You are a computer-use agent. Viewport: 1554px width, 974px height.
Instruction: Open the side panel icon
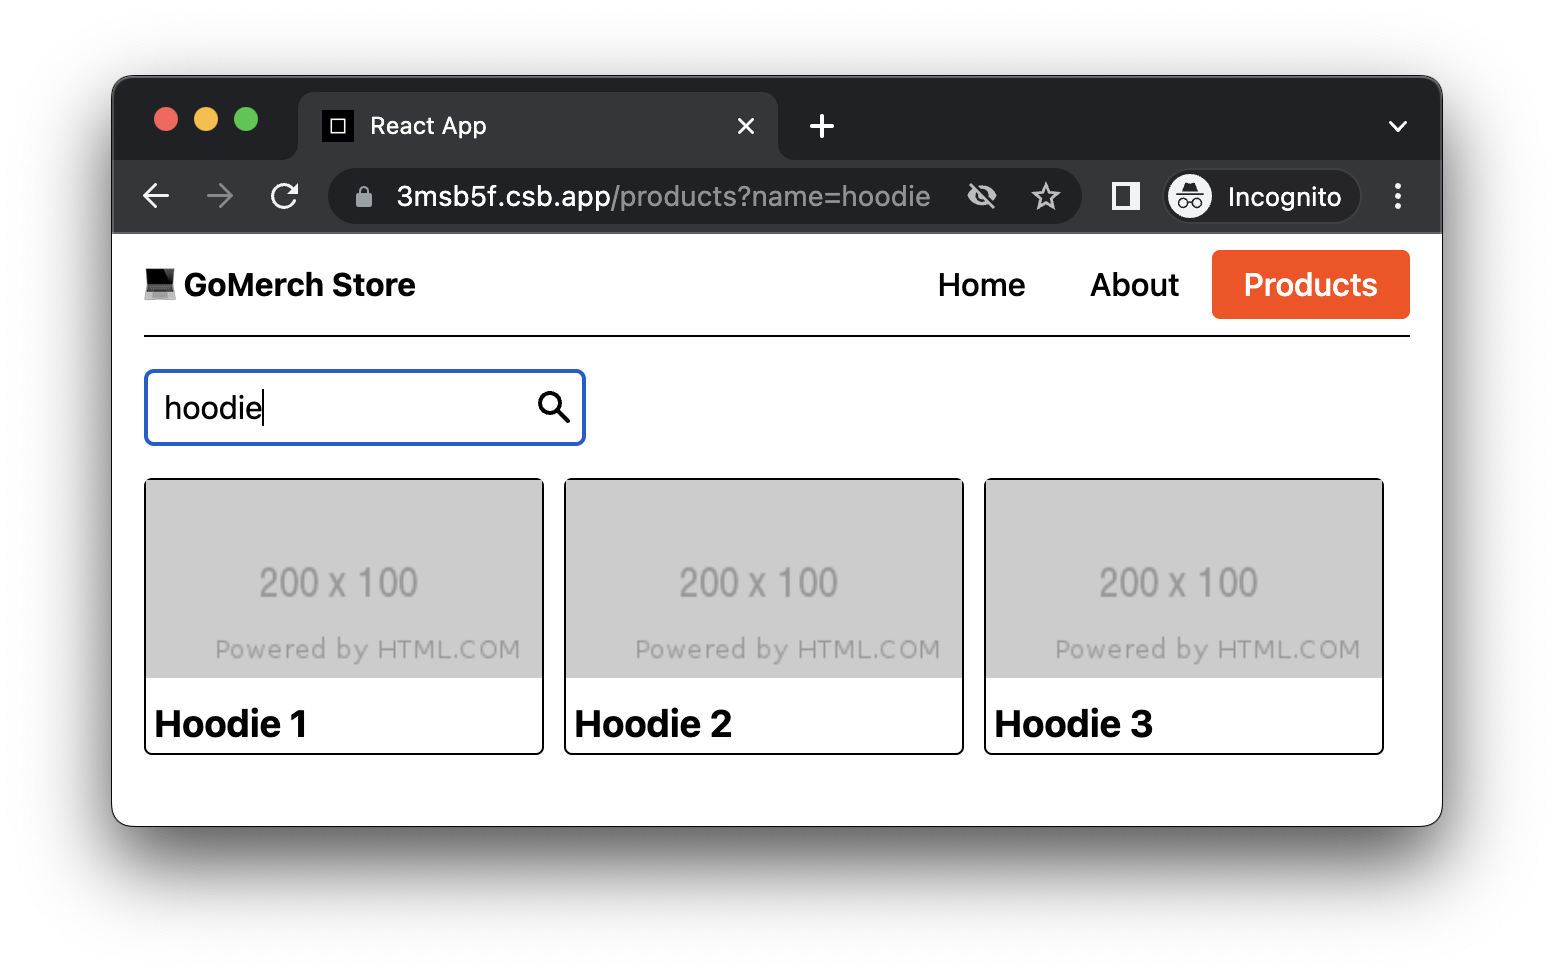pos(1126,196)
